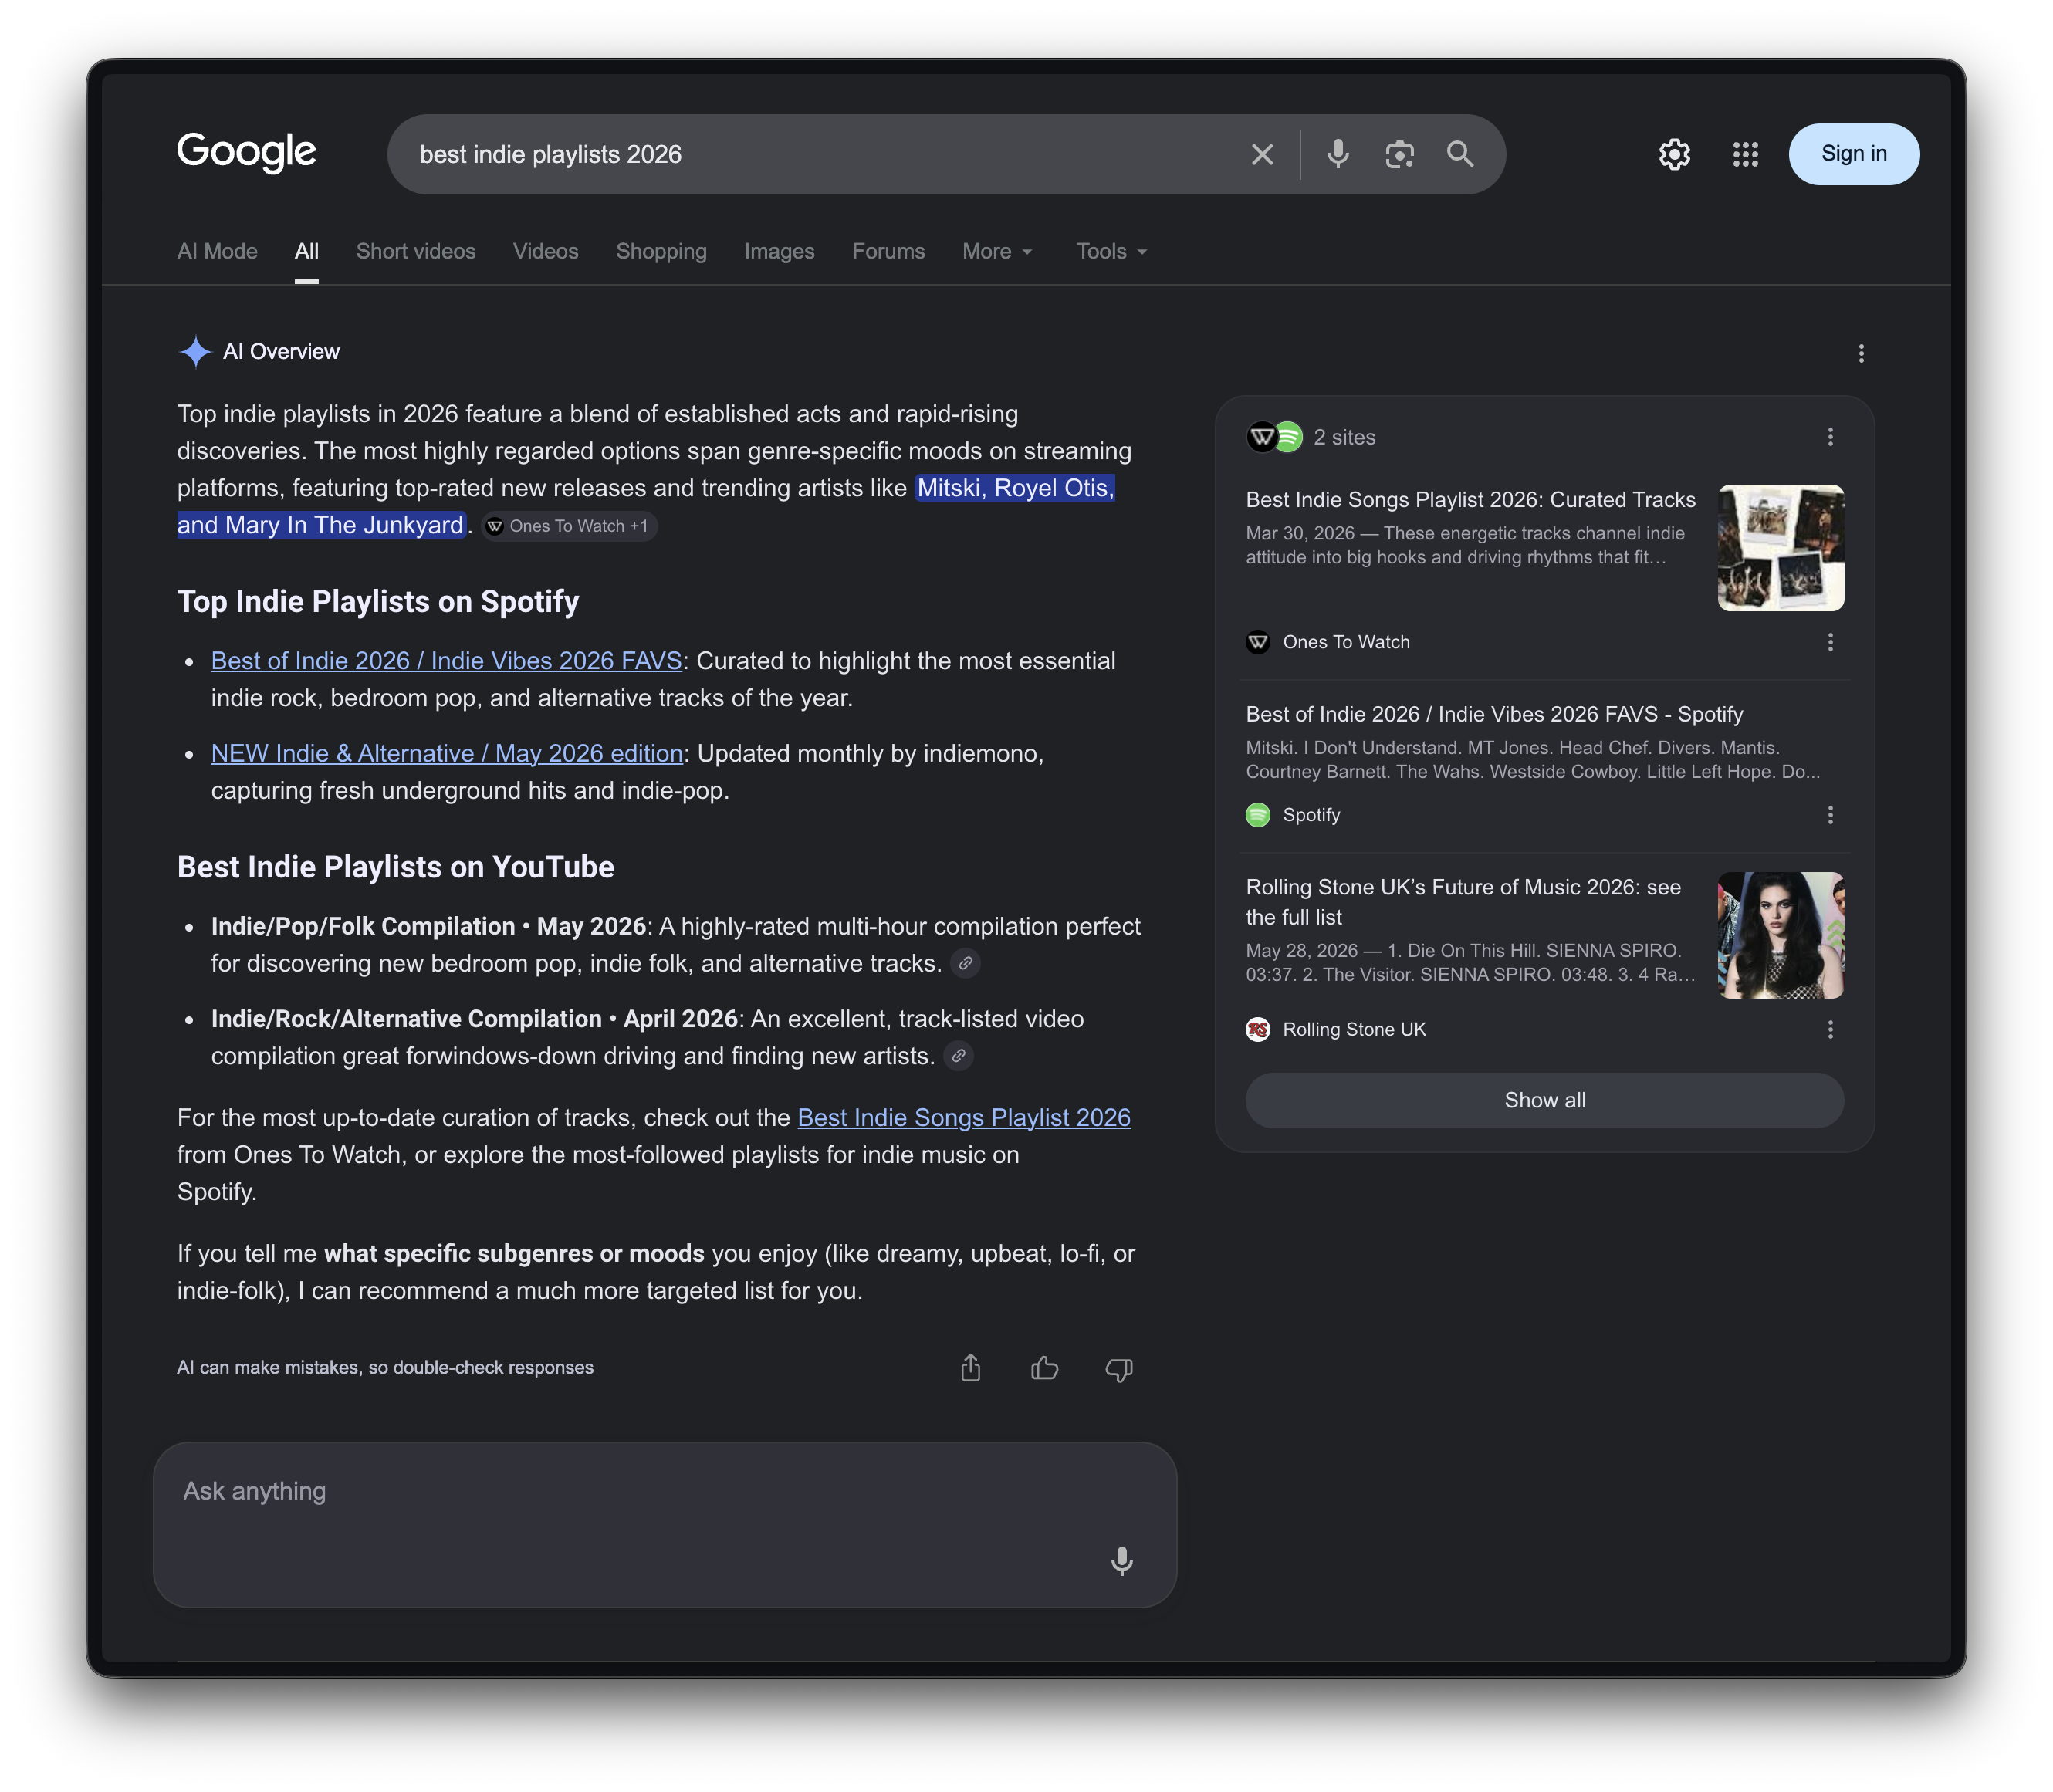
Task: Submit search with the magnifier icon
Action: tap(1460, 154)
